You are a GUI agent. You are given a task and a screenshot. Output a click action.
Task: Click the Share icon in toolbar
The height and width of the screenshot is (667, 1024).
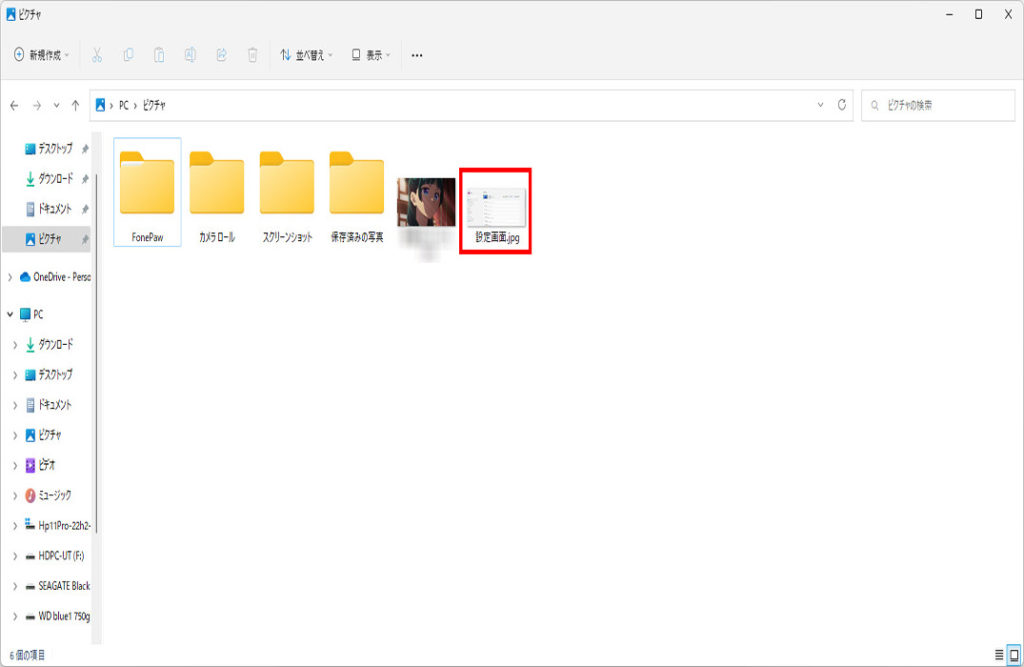(221, 55)
